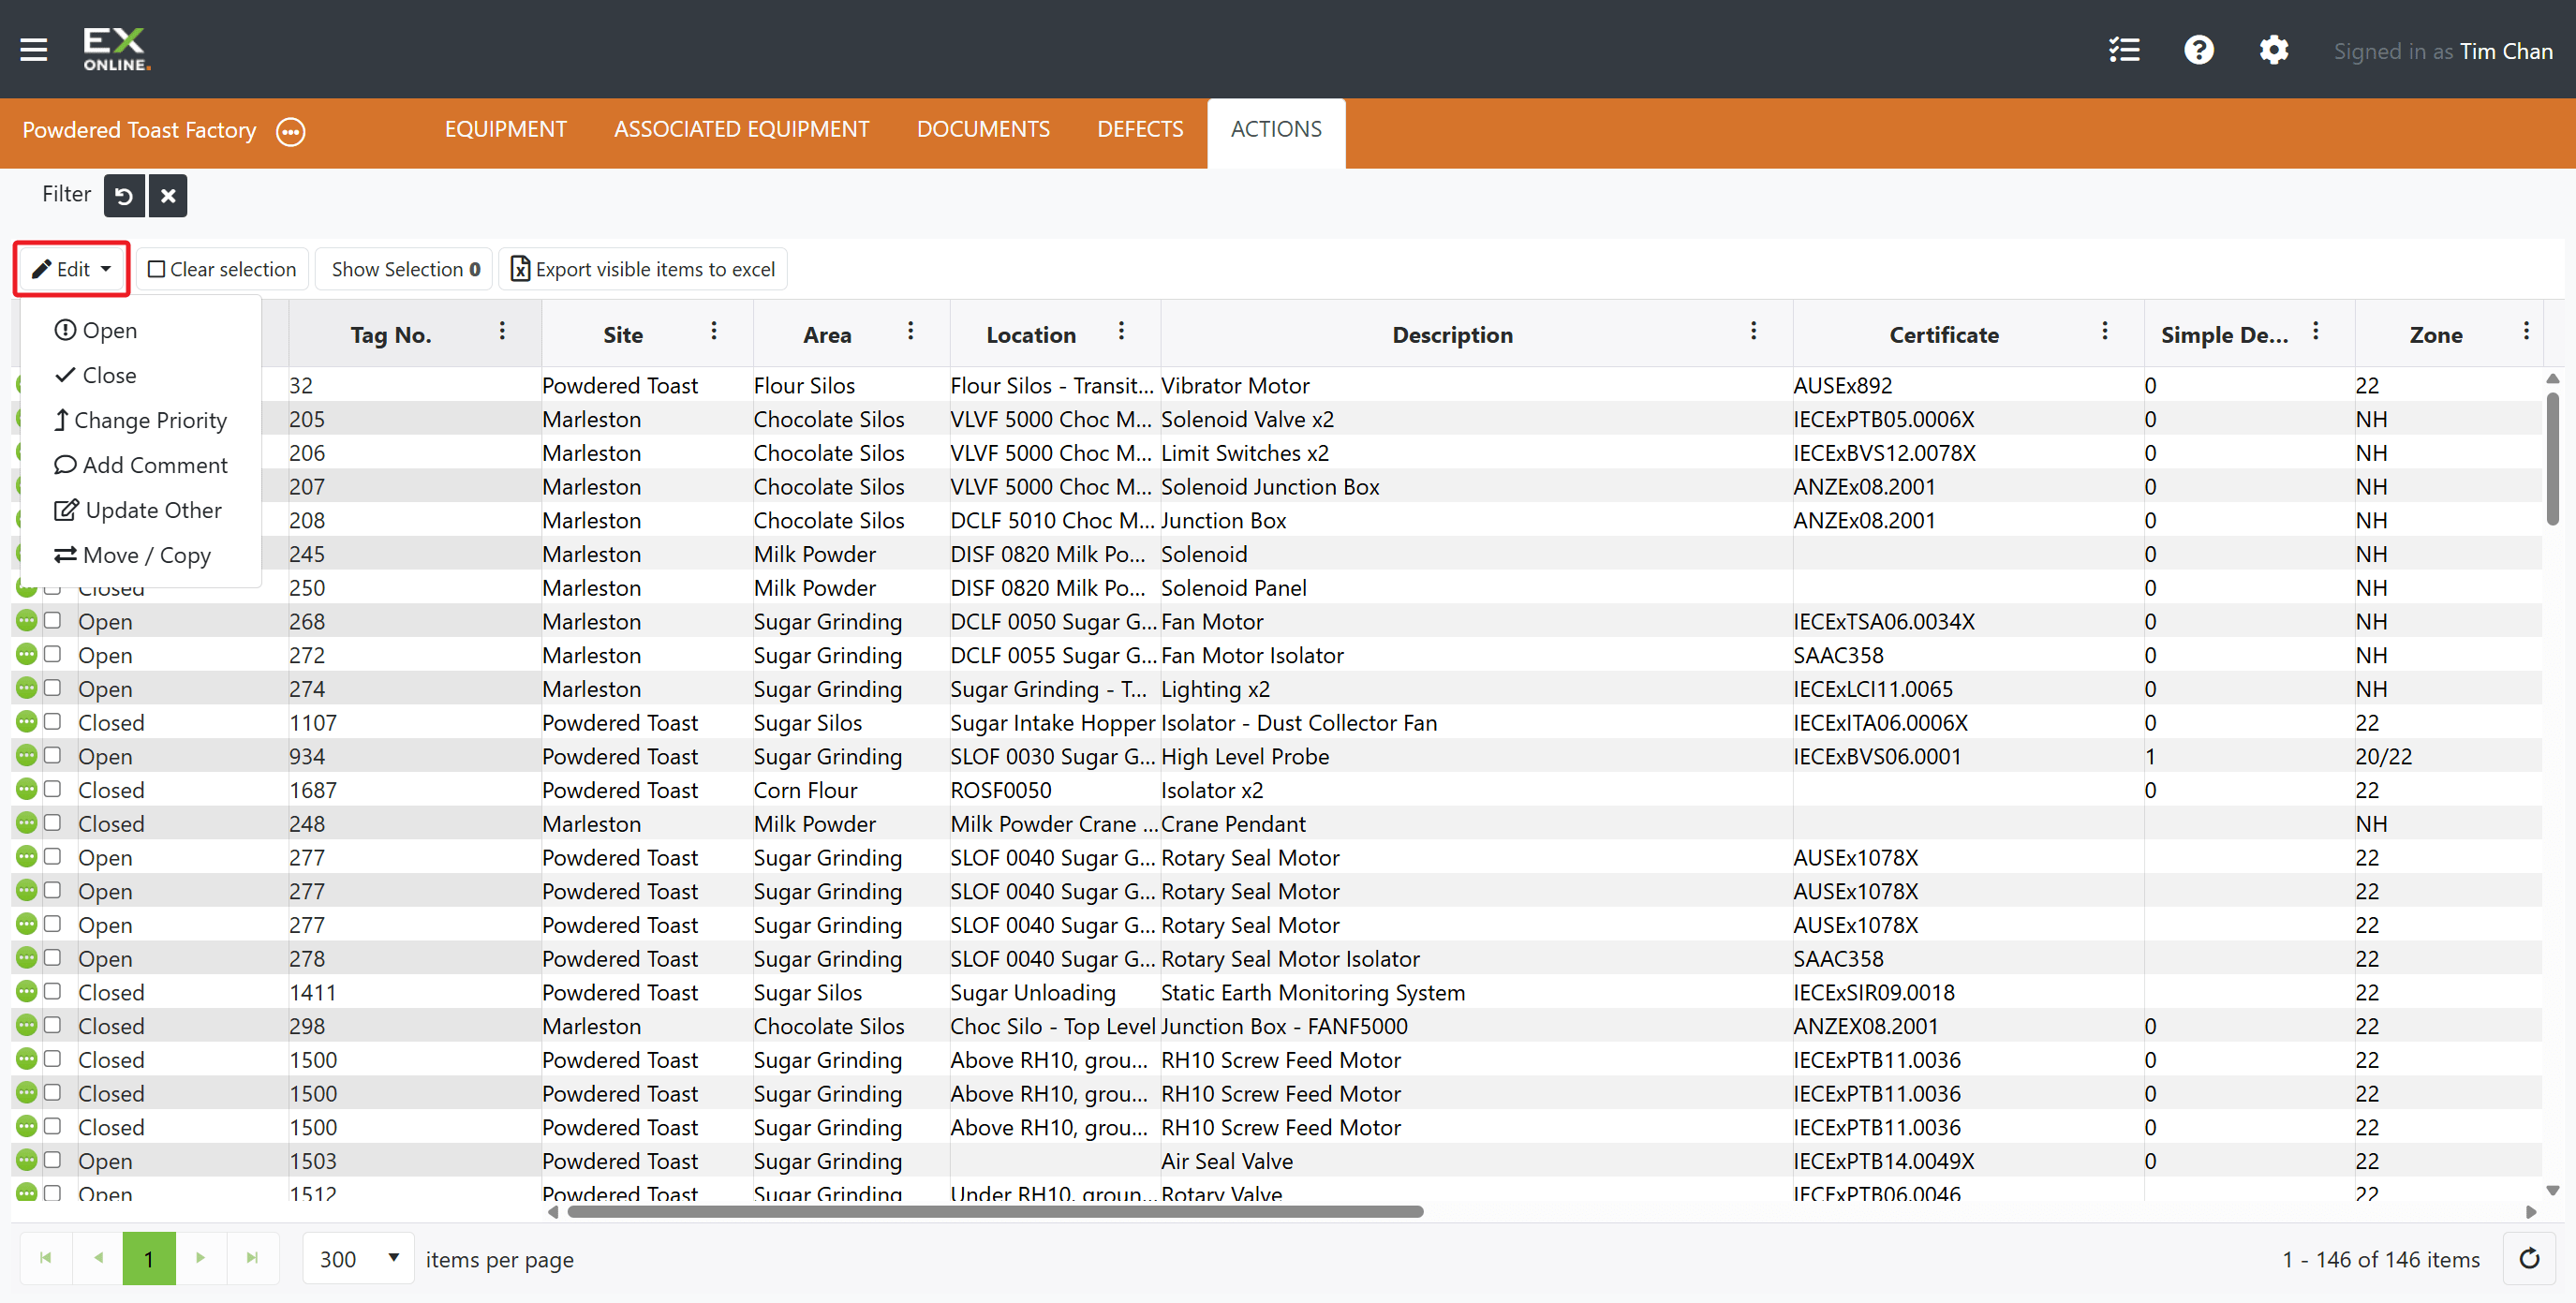Open the Site column menu
This screenshot has width=2576, height=1303.
(x=714, y=331)
